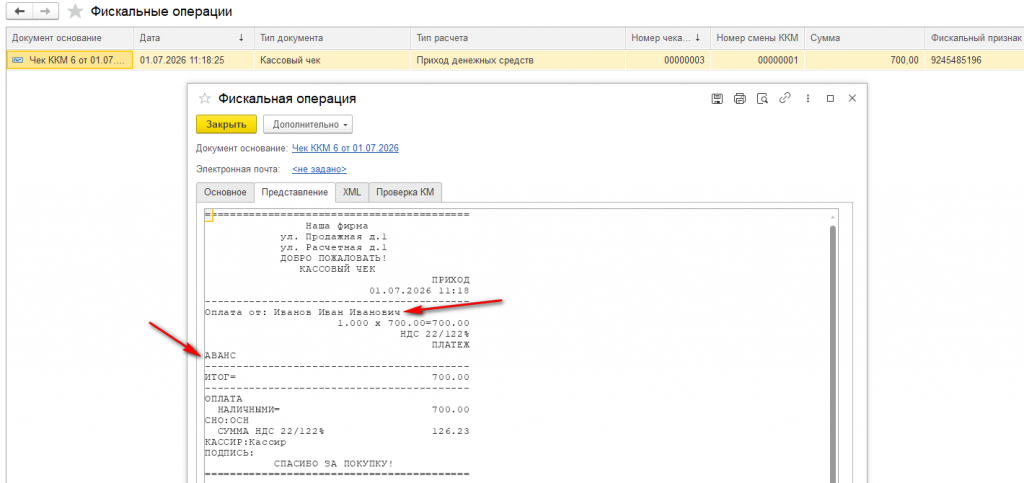Viewport: 1024px width, 483px height.
Task: Click the Тип документа column header
Action: 332,38
